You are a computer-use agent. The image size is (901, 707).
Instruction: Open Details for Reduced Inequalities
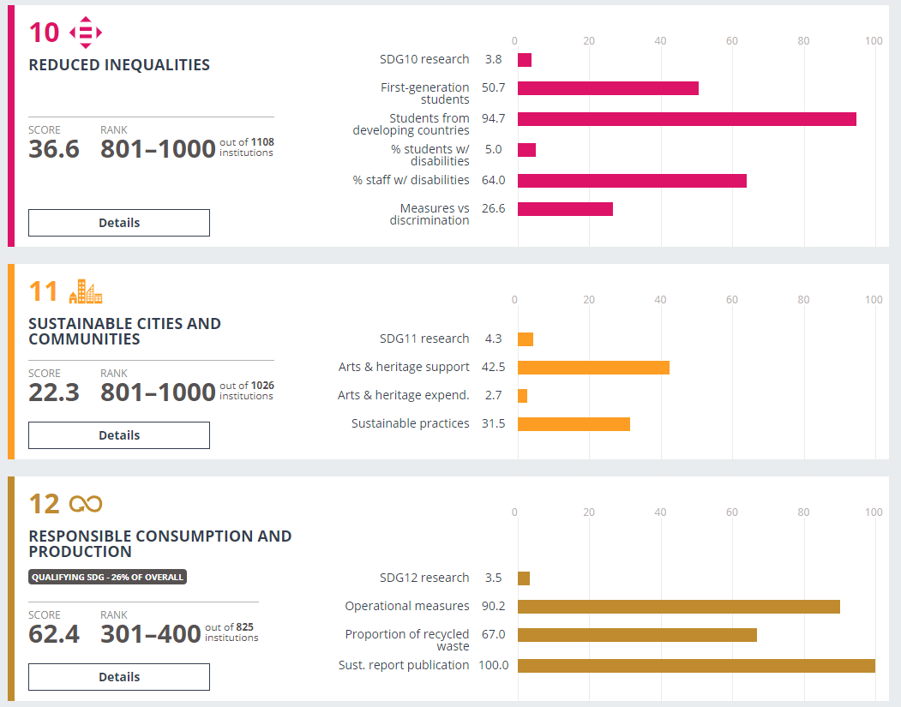tap(119, 223)
